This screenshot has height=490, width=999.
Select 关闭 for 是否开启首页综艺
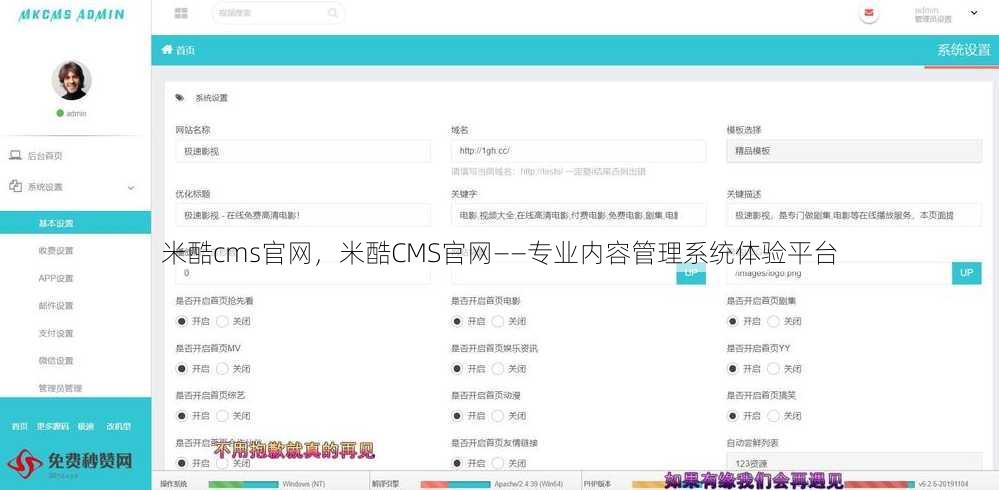click(x=222, y=415)
